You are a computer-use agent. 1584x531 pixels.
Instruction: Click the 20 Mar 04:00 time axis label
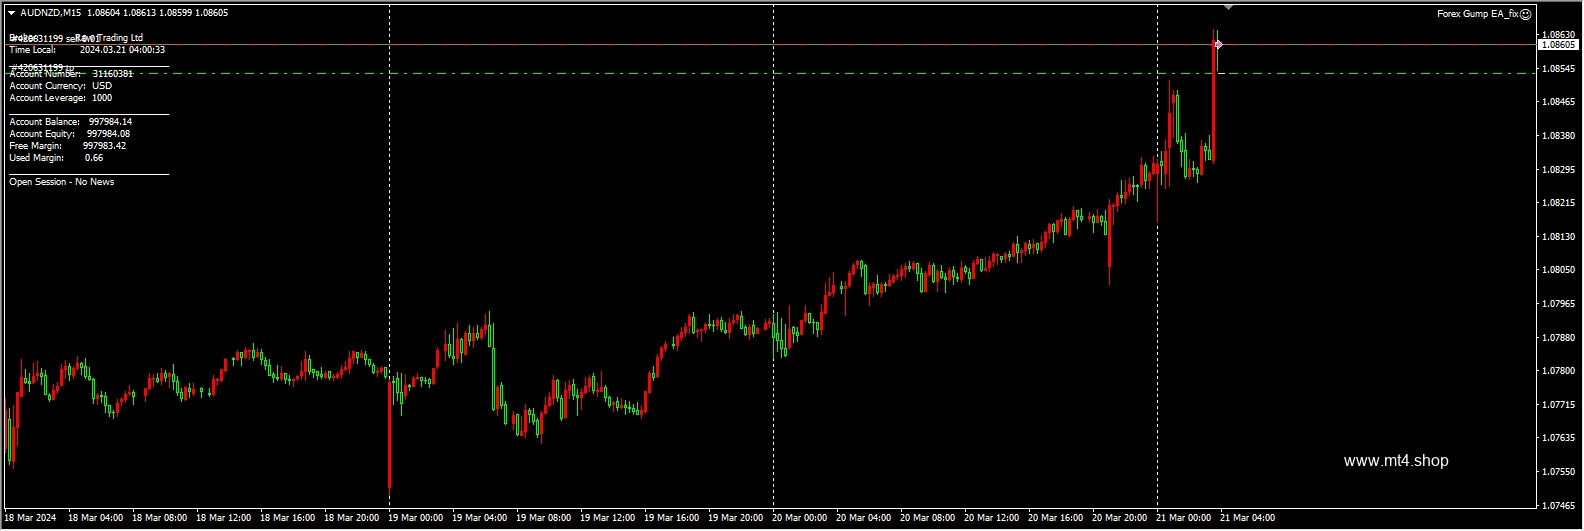click(x=864, y=518)
